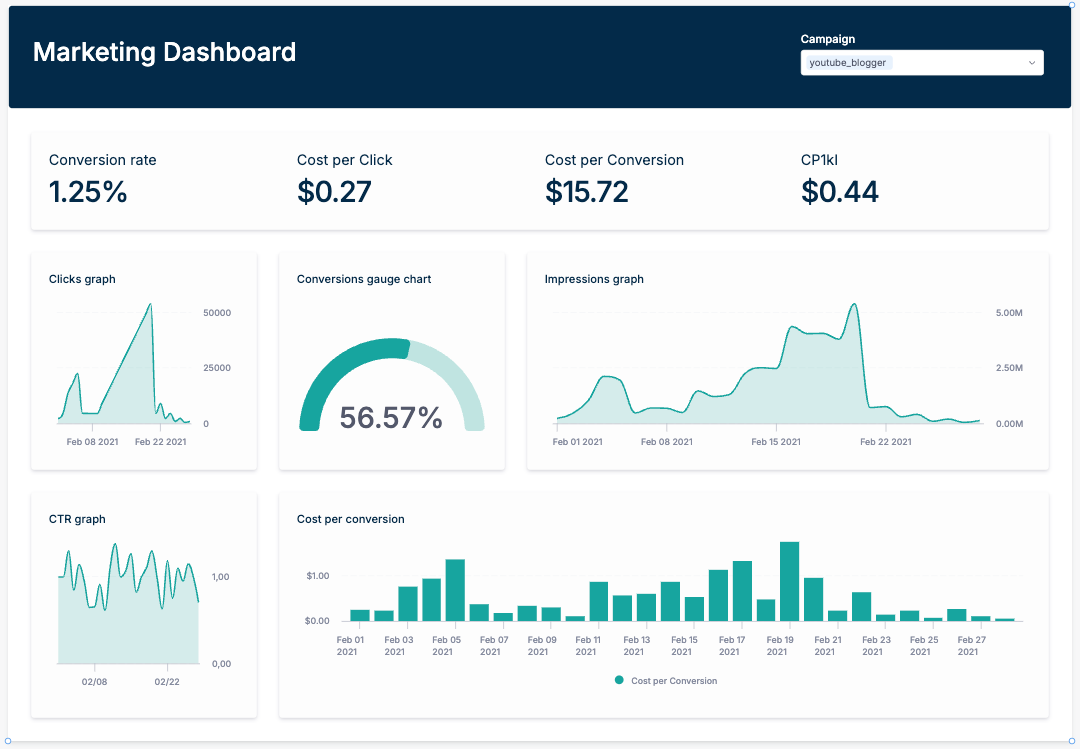Select the youtube_blogger campaign value

pos(848,62)
